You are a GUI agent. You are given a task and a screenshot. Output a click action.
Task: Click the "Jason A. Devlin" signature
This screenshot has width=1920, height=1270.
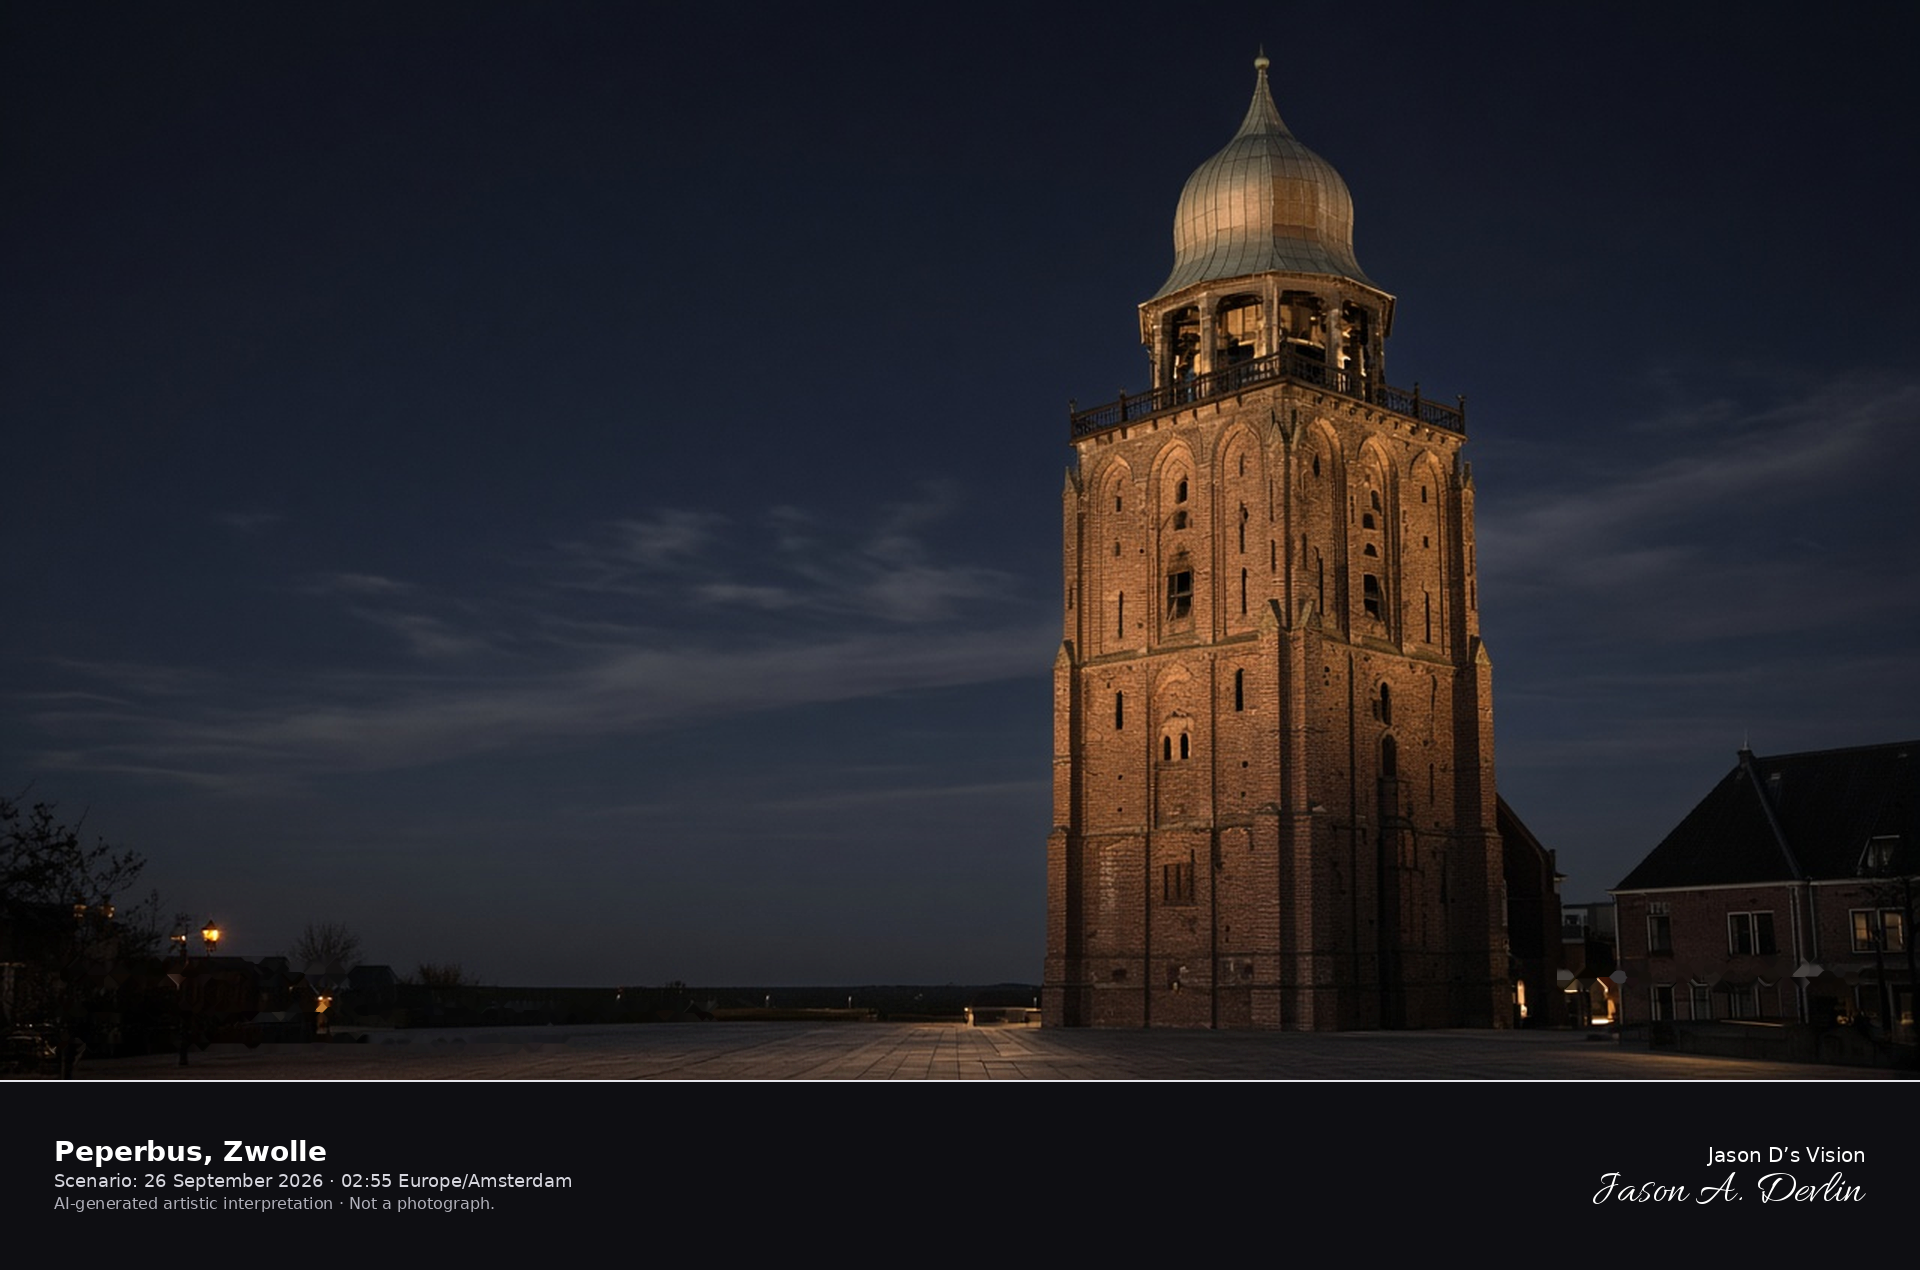pos(1728,1189)
